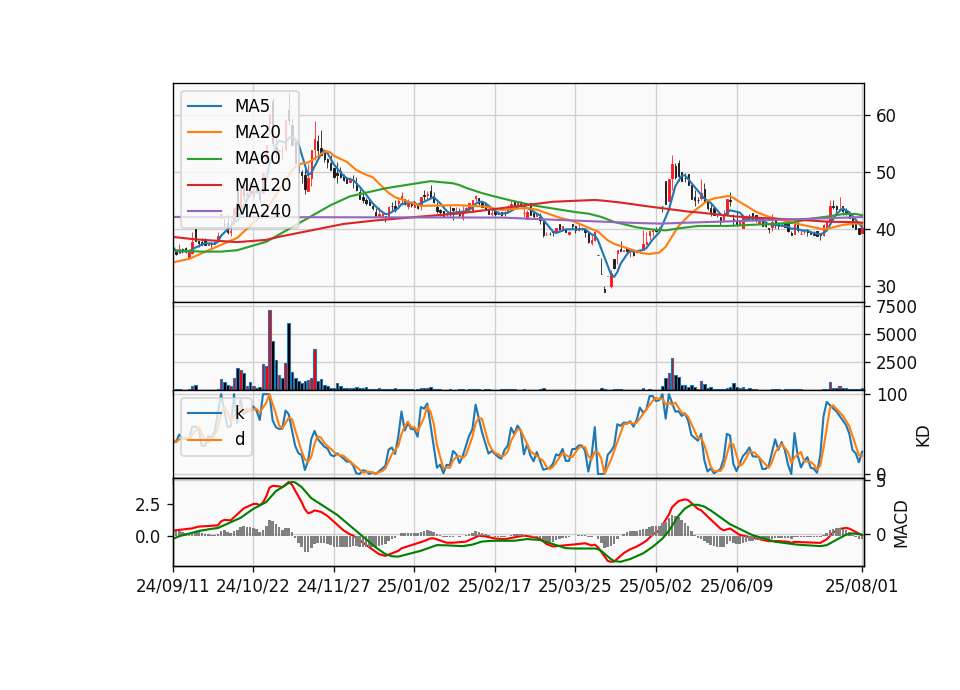This screenshot has height=690, width=960.
Task: Click MACD left axis value 2.5
Action: [148, 505]
